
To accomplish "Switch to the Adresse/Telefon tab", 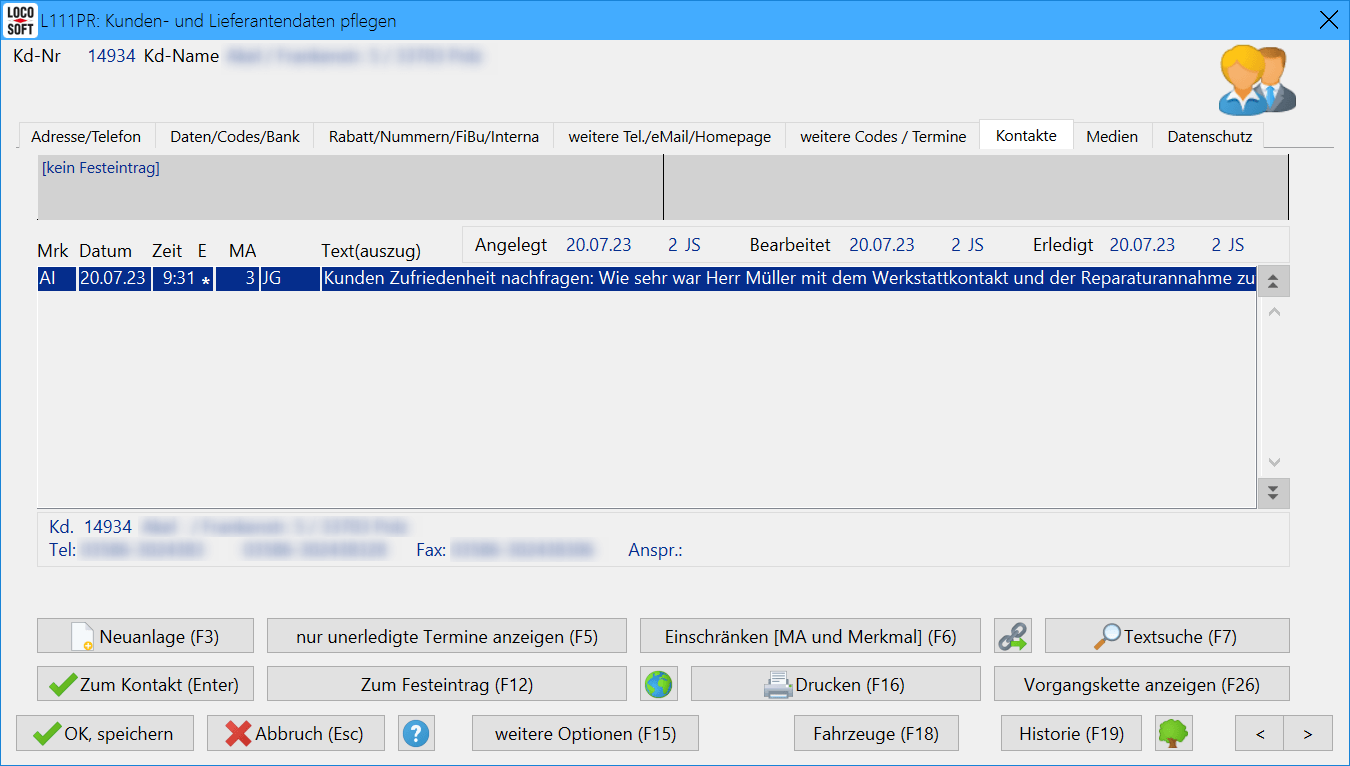I will point(86,136).
